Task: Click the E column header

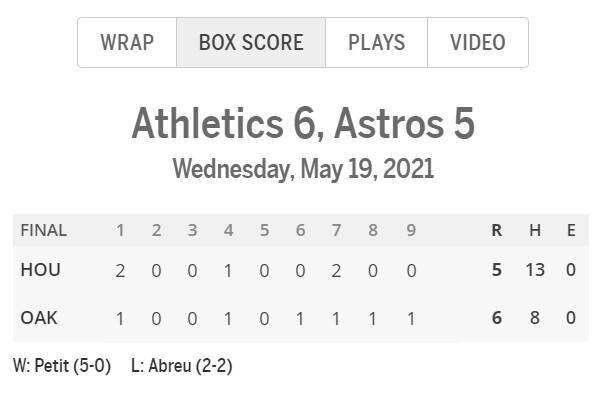Action: 571,230
